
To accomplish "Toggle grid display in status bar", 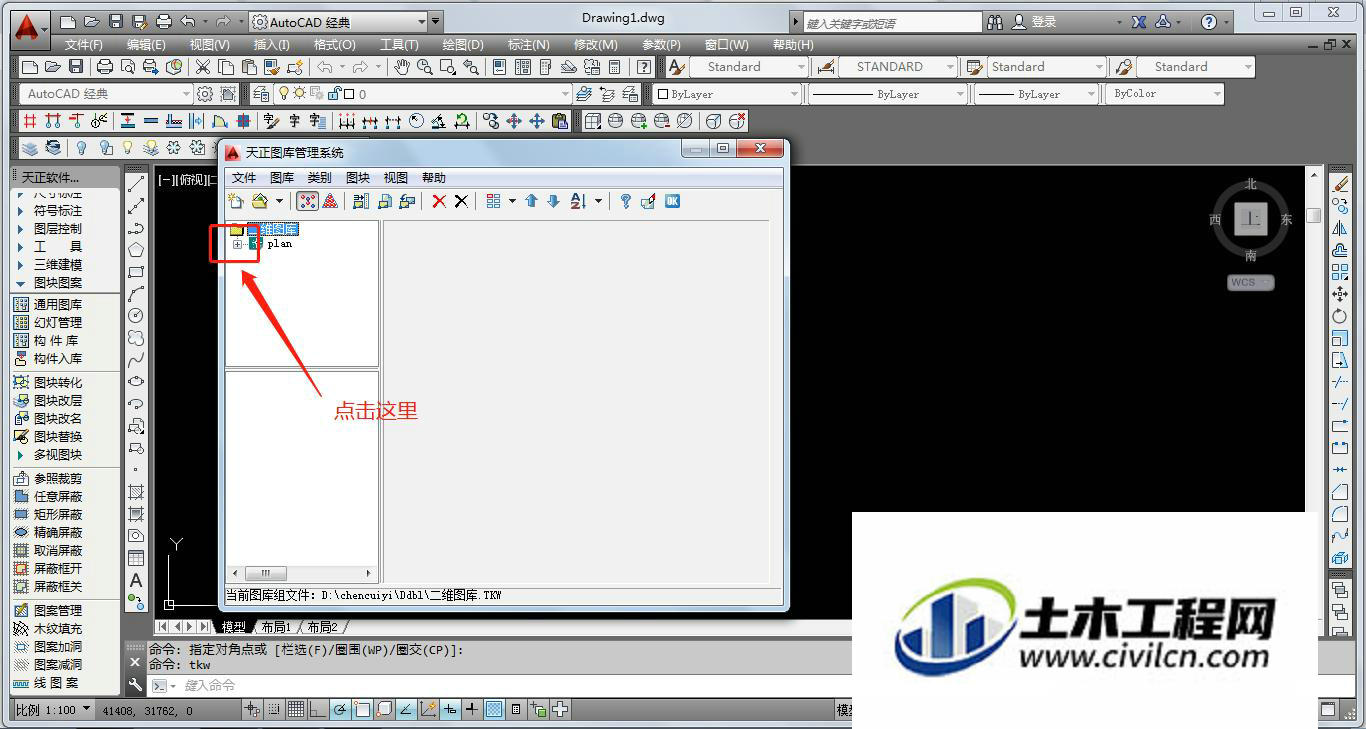I will pos(296,710).
